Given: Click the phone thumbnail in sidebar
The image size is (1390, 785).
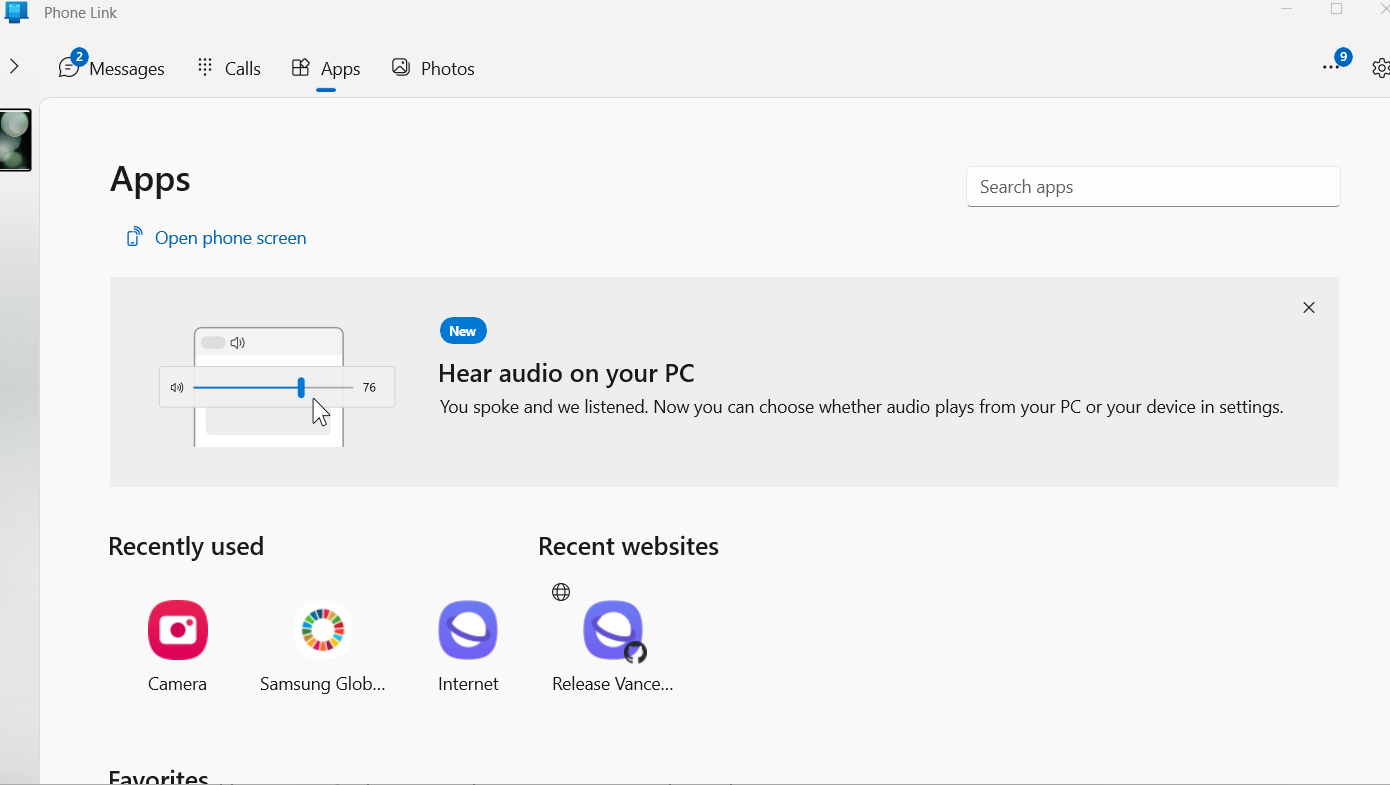Looking at the screenshot, I should coord(16,140).
